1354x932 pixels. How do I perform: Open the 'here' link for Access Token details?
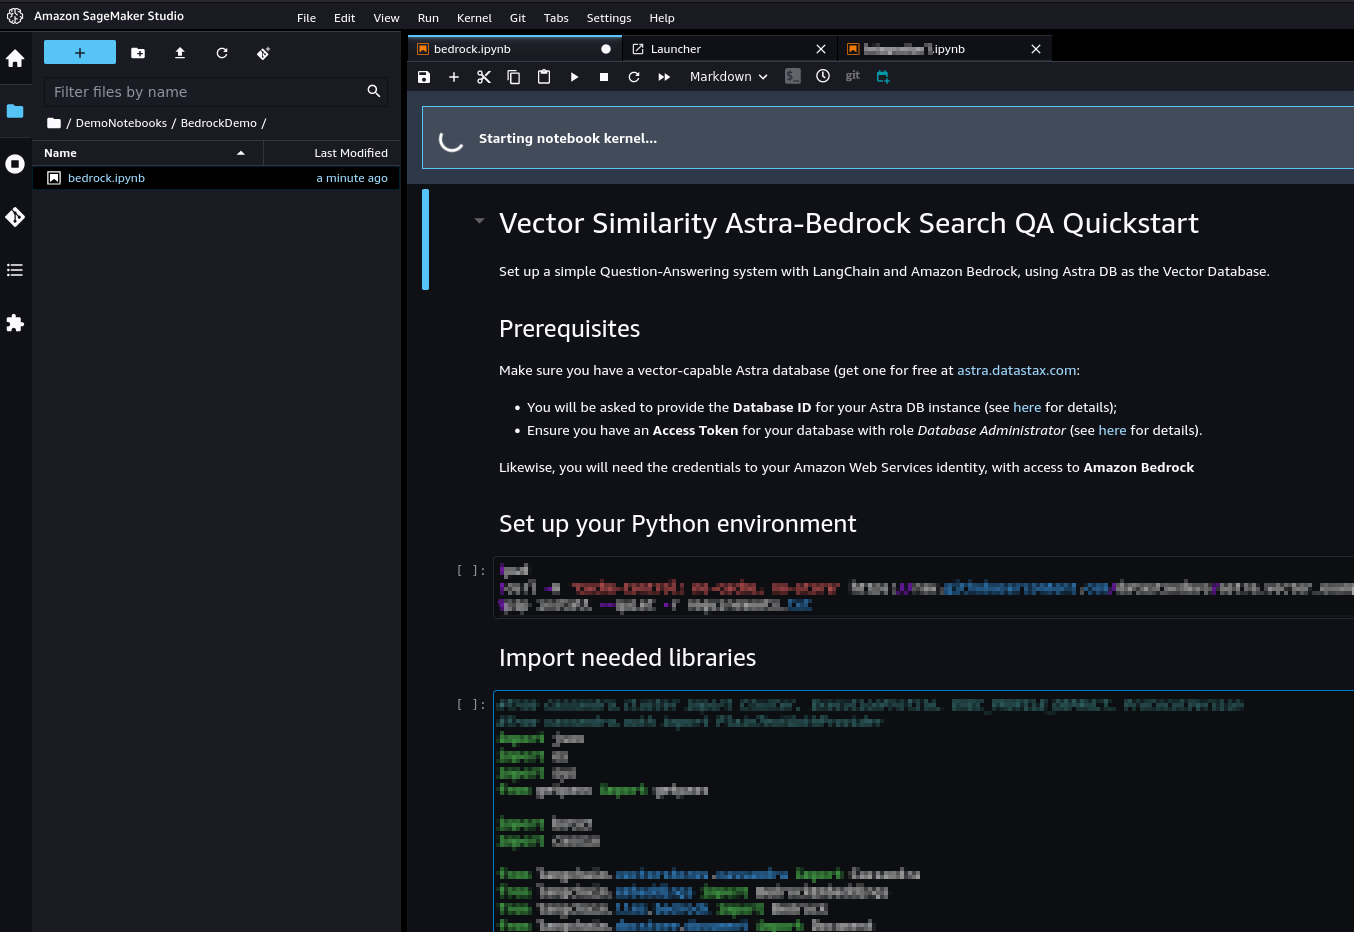click(1112, 430)
